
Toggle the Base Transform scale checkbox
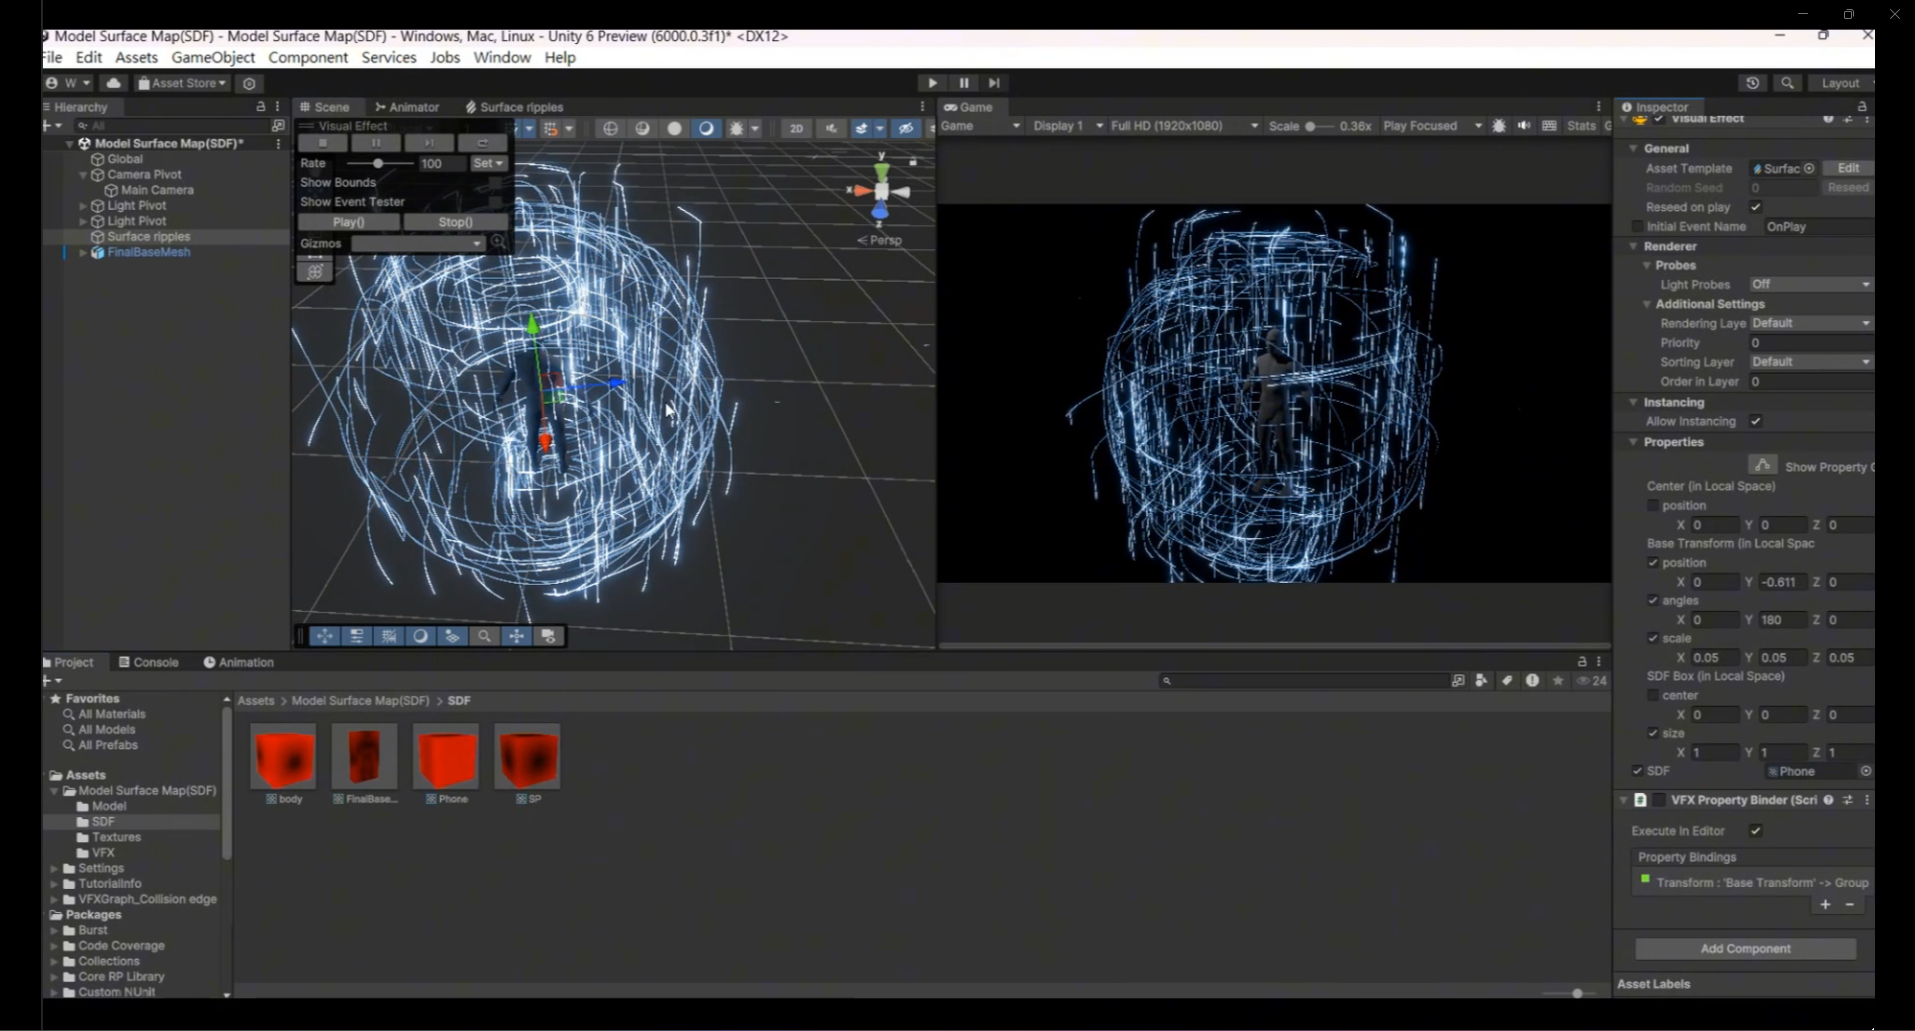[x=1653, y=638]
